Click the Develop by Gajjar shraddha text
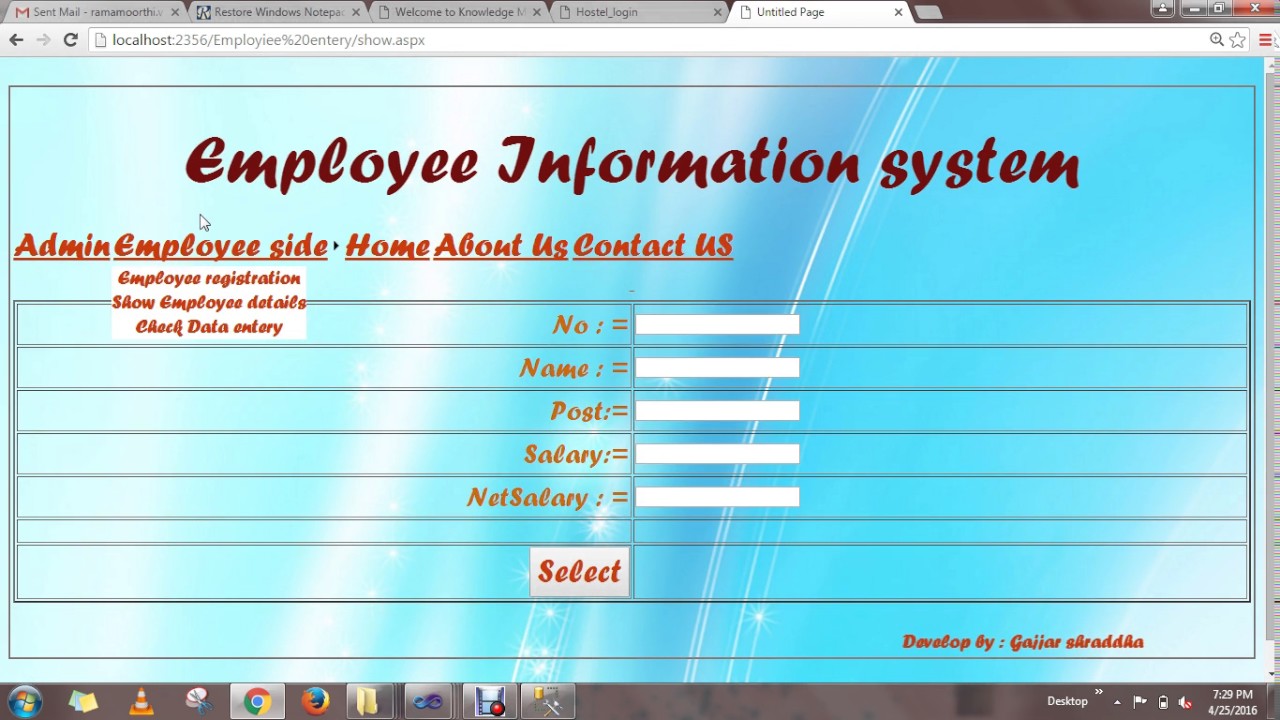 tap(1023, 642)
